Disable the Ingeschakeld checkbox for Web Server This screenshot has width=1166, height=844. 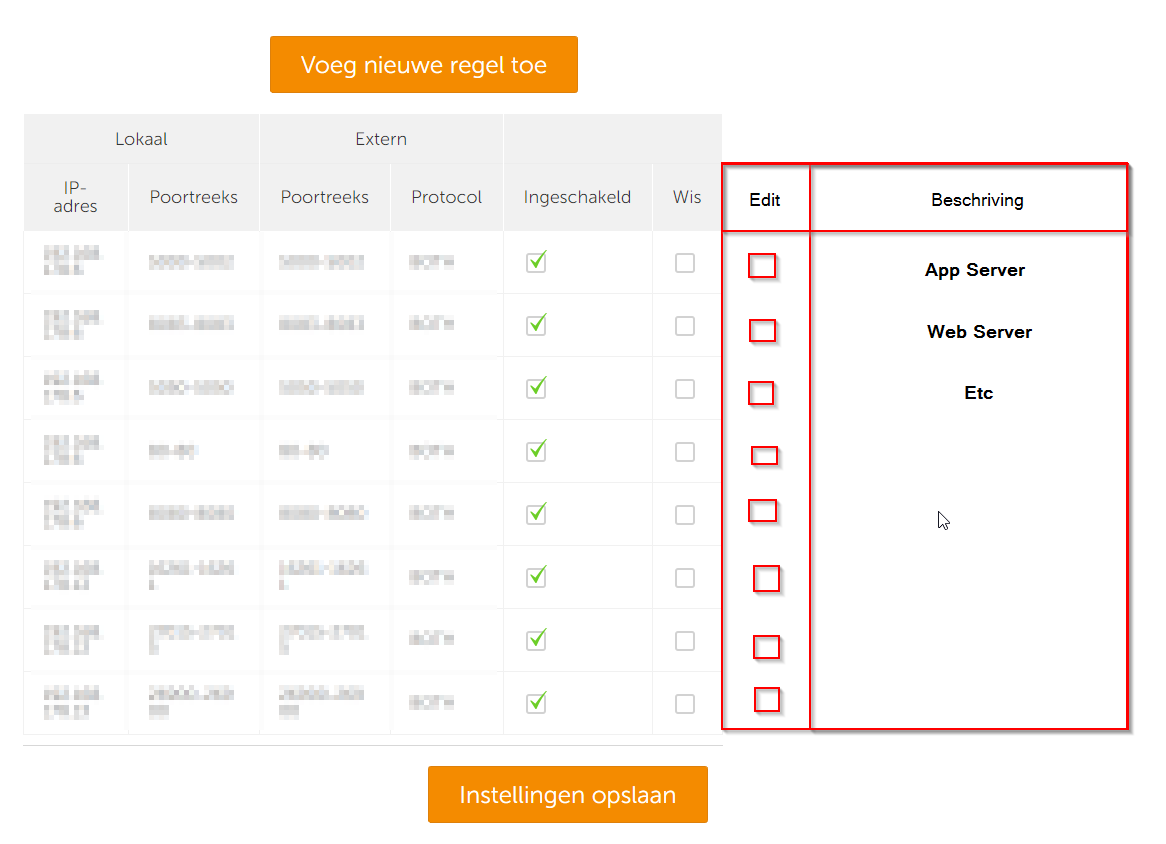[x=536, y=325]
